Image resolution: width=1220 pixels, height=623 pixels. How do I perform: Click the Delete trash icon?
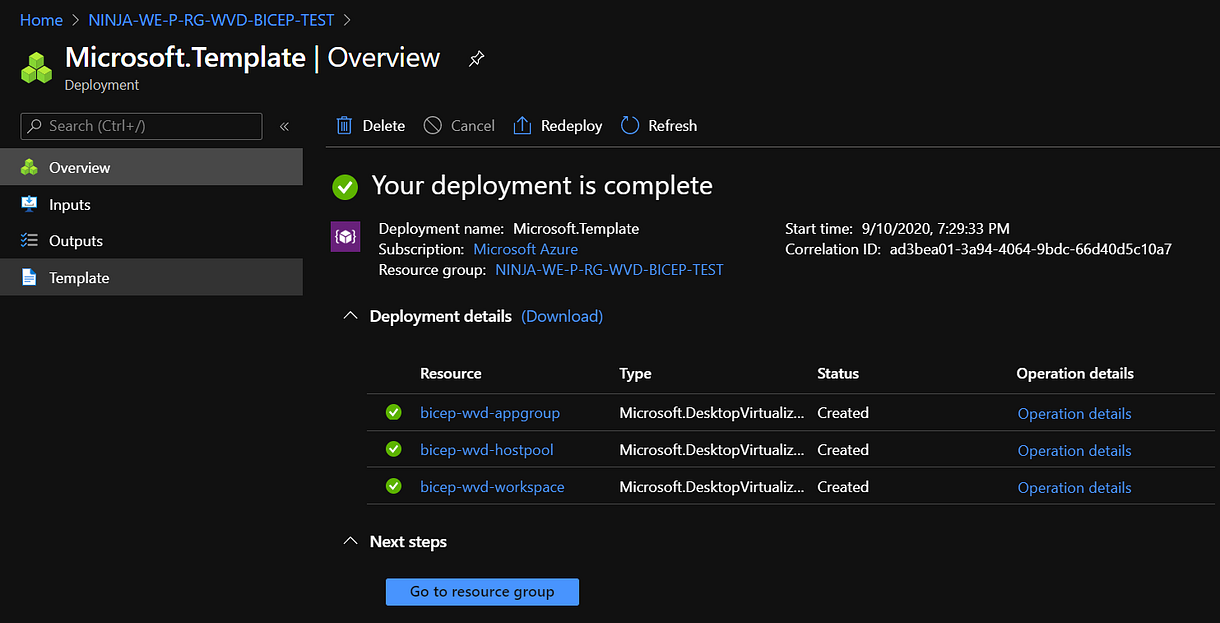click(344, 125)
